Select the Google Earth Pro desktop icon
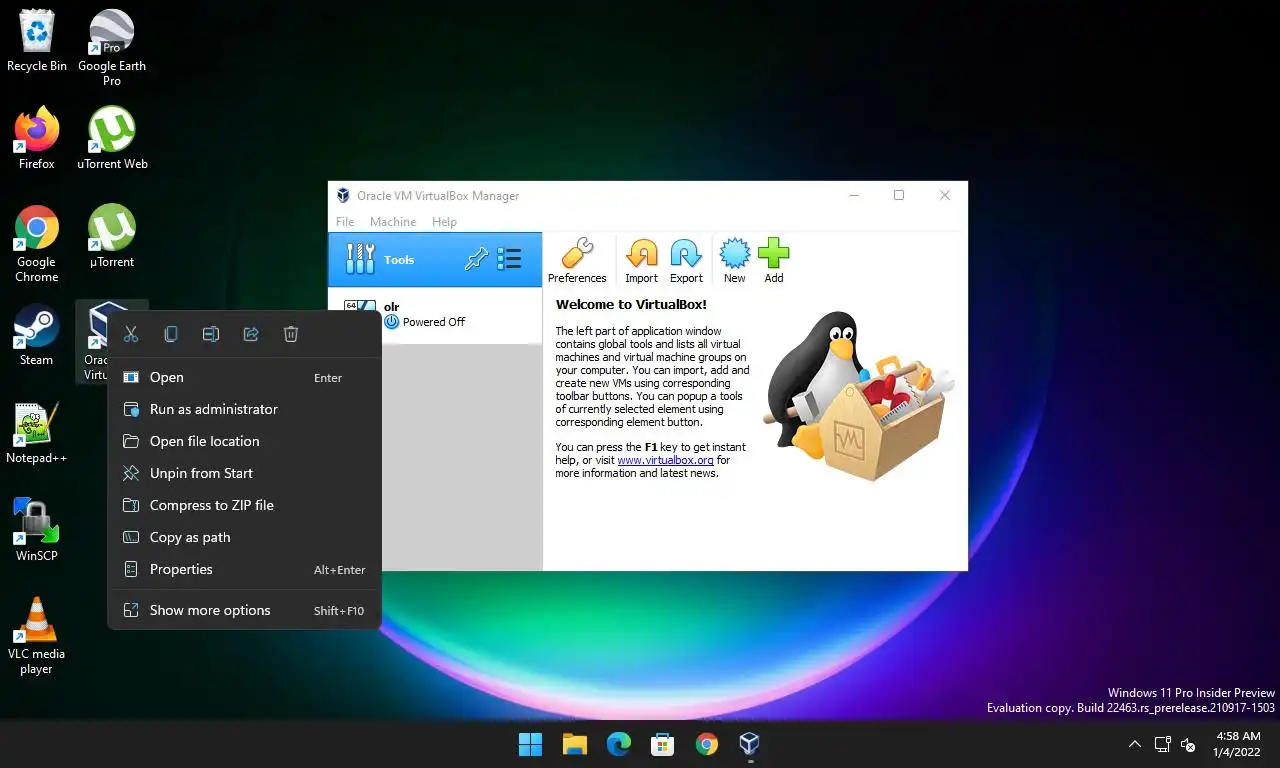The height and width of the screenshot is (768, 1280). [112, 48]
